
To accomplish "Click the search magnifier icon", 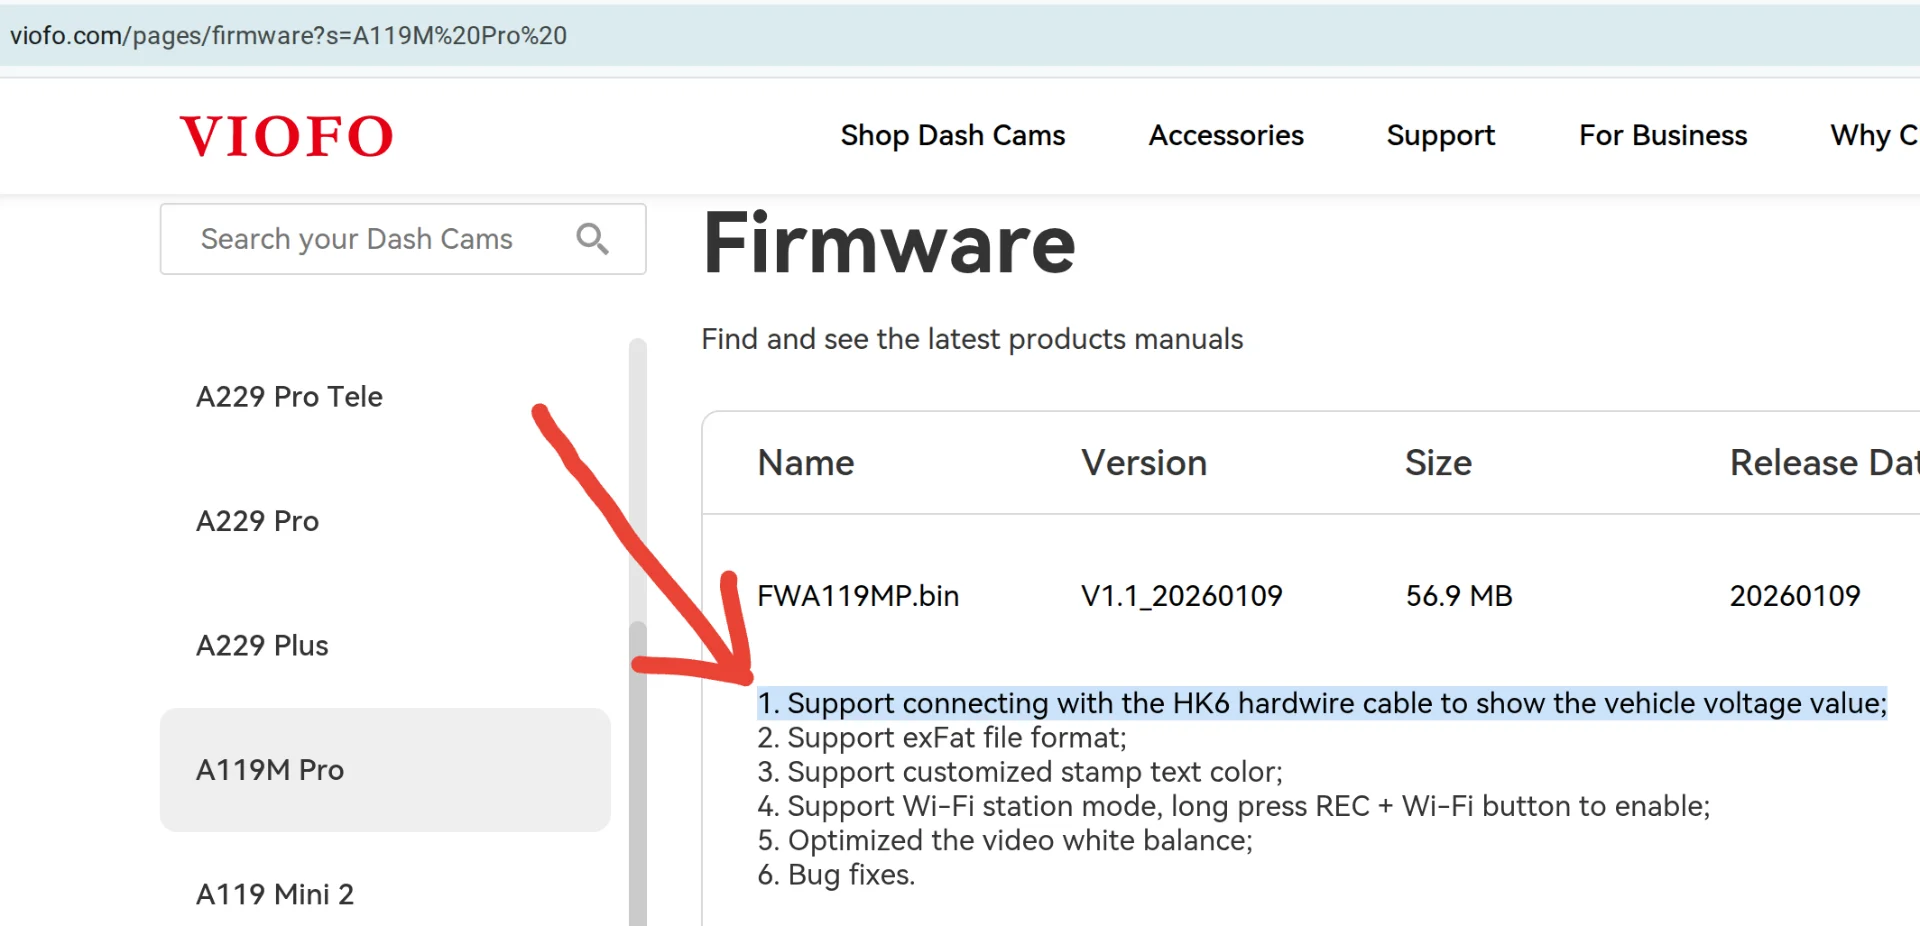I will [x=592, y=239].
